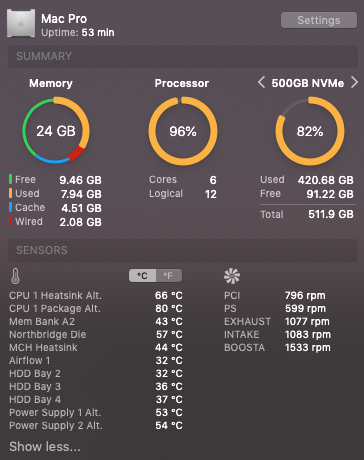Viewport: 364px width, 460px height.
Task: Select the 500GB NVMe disk title
Action: click(x=307, y=83)
